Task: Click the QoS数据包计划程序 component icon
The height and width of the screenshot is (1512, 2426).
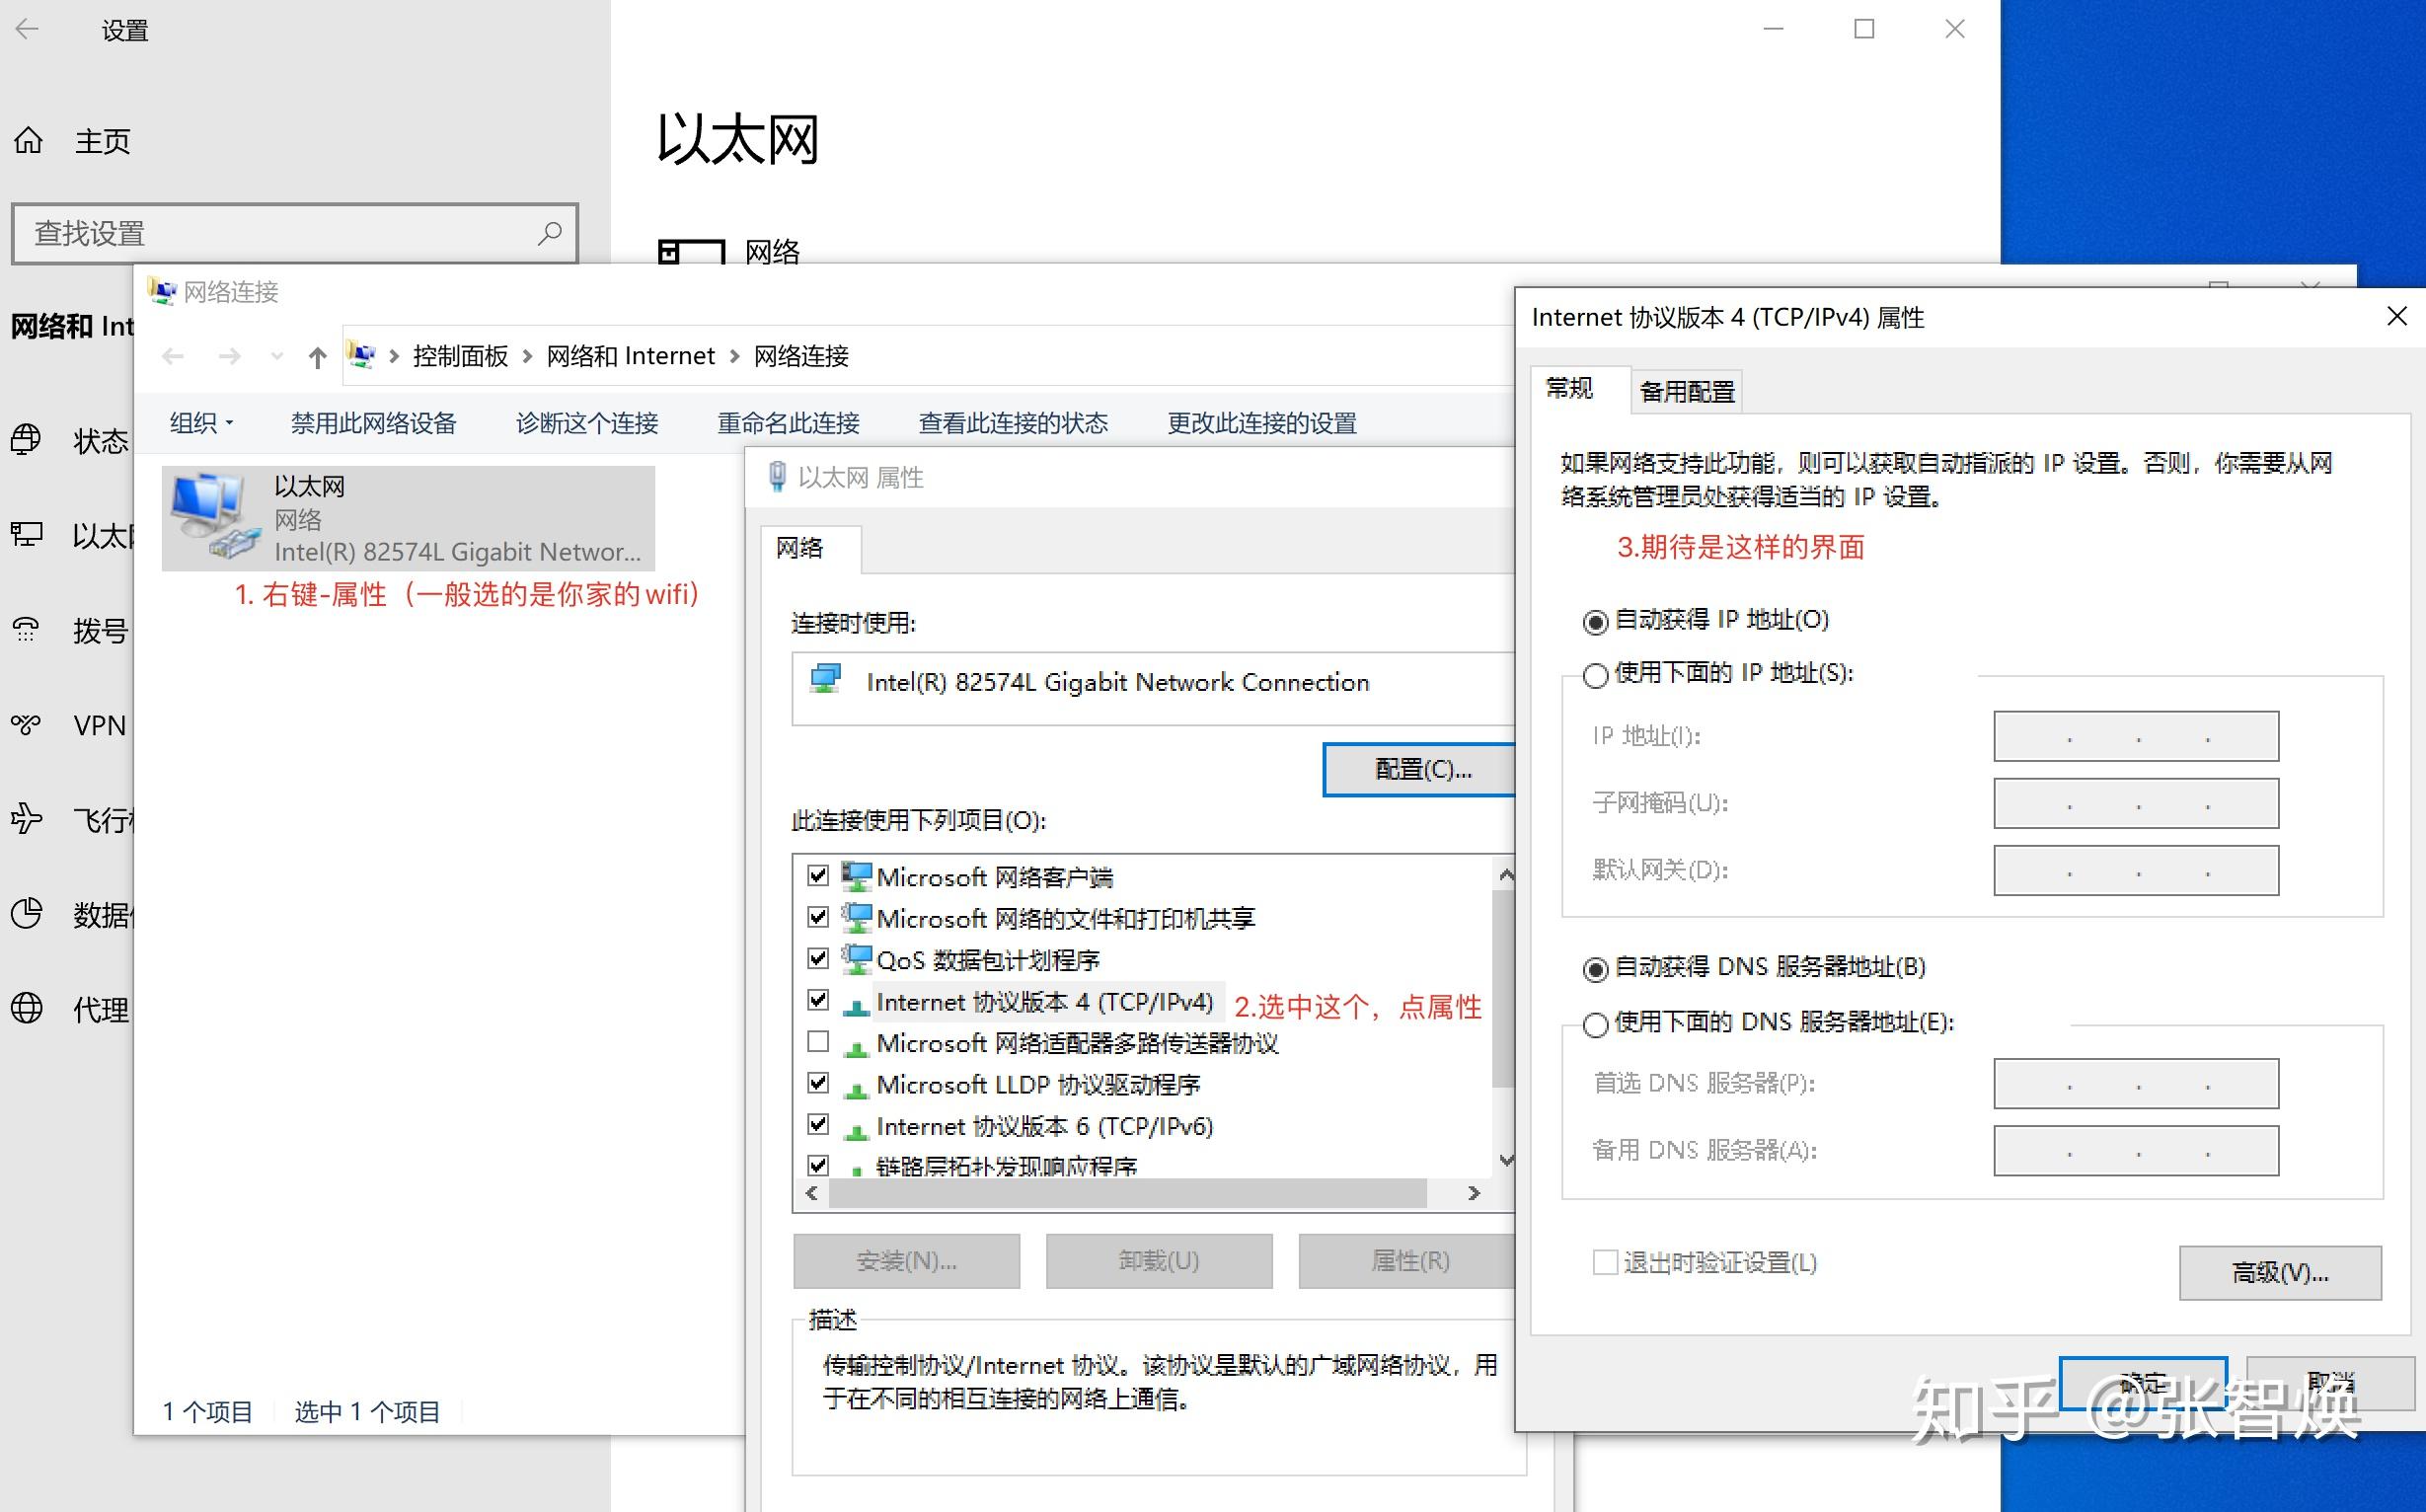Action: (x=857, y=958)
